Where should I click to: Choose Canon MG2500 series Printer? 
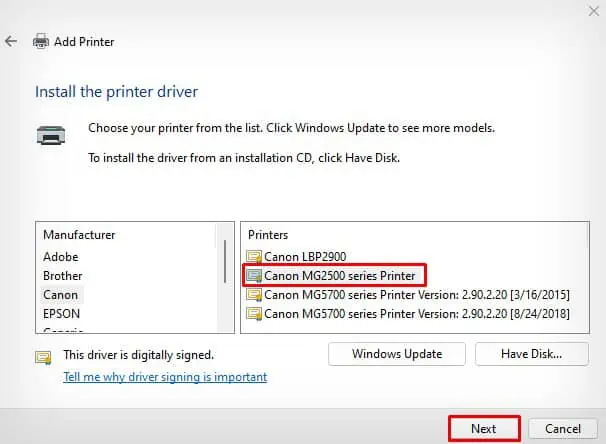tap(341, 275)
